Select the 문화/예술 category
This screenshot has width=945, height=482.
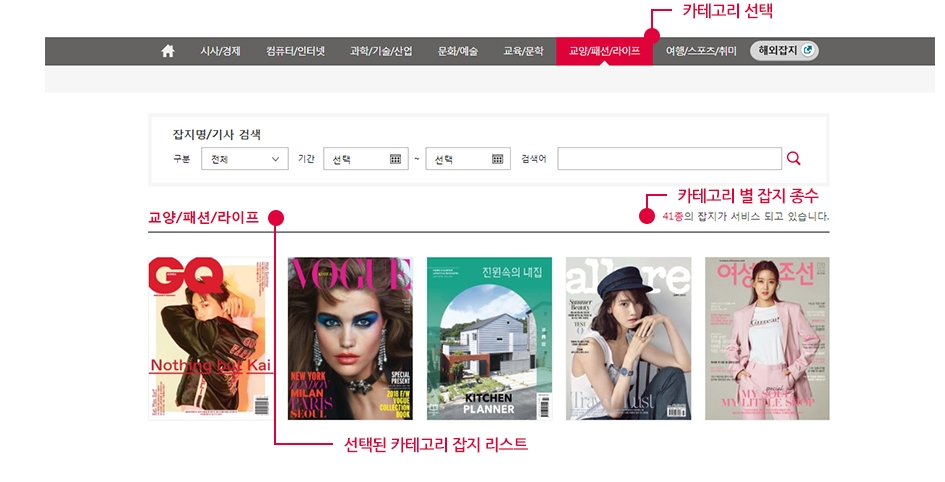coord(458,51)
